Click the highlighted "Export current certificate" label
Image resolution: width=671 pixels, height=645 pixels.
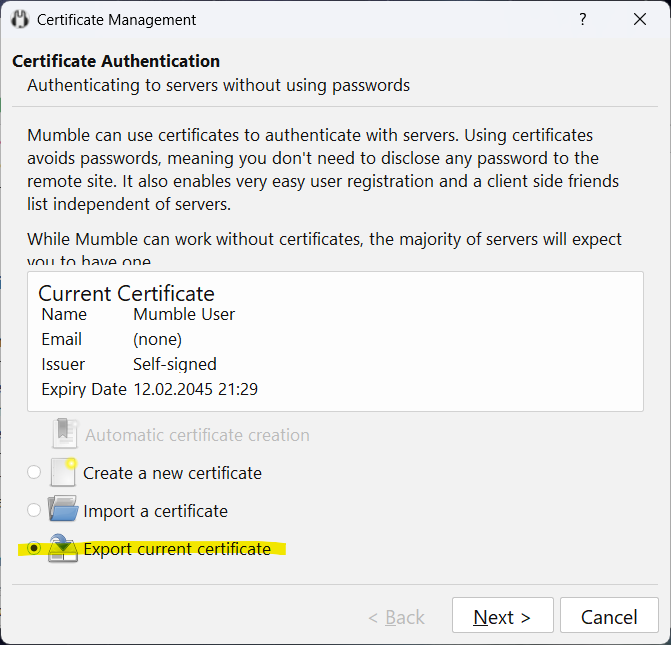coord(177,549)
